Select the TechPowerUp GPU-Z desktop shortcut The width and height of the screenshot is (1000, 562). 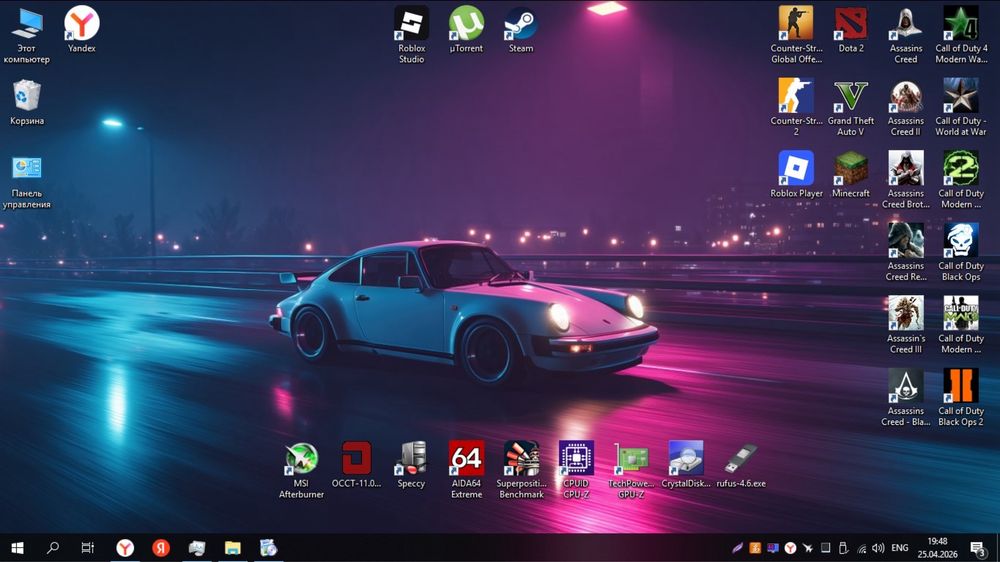coord(631,470)
